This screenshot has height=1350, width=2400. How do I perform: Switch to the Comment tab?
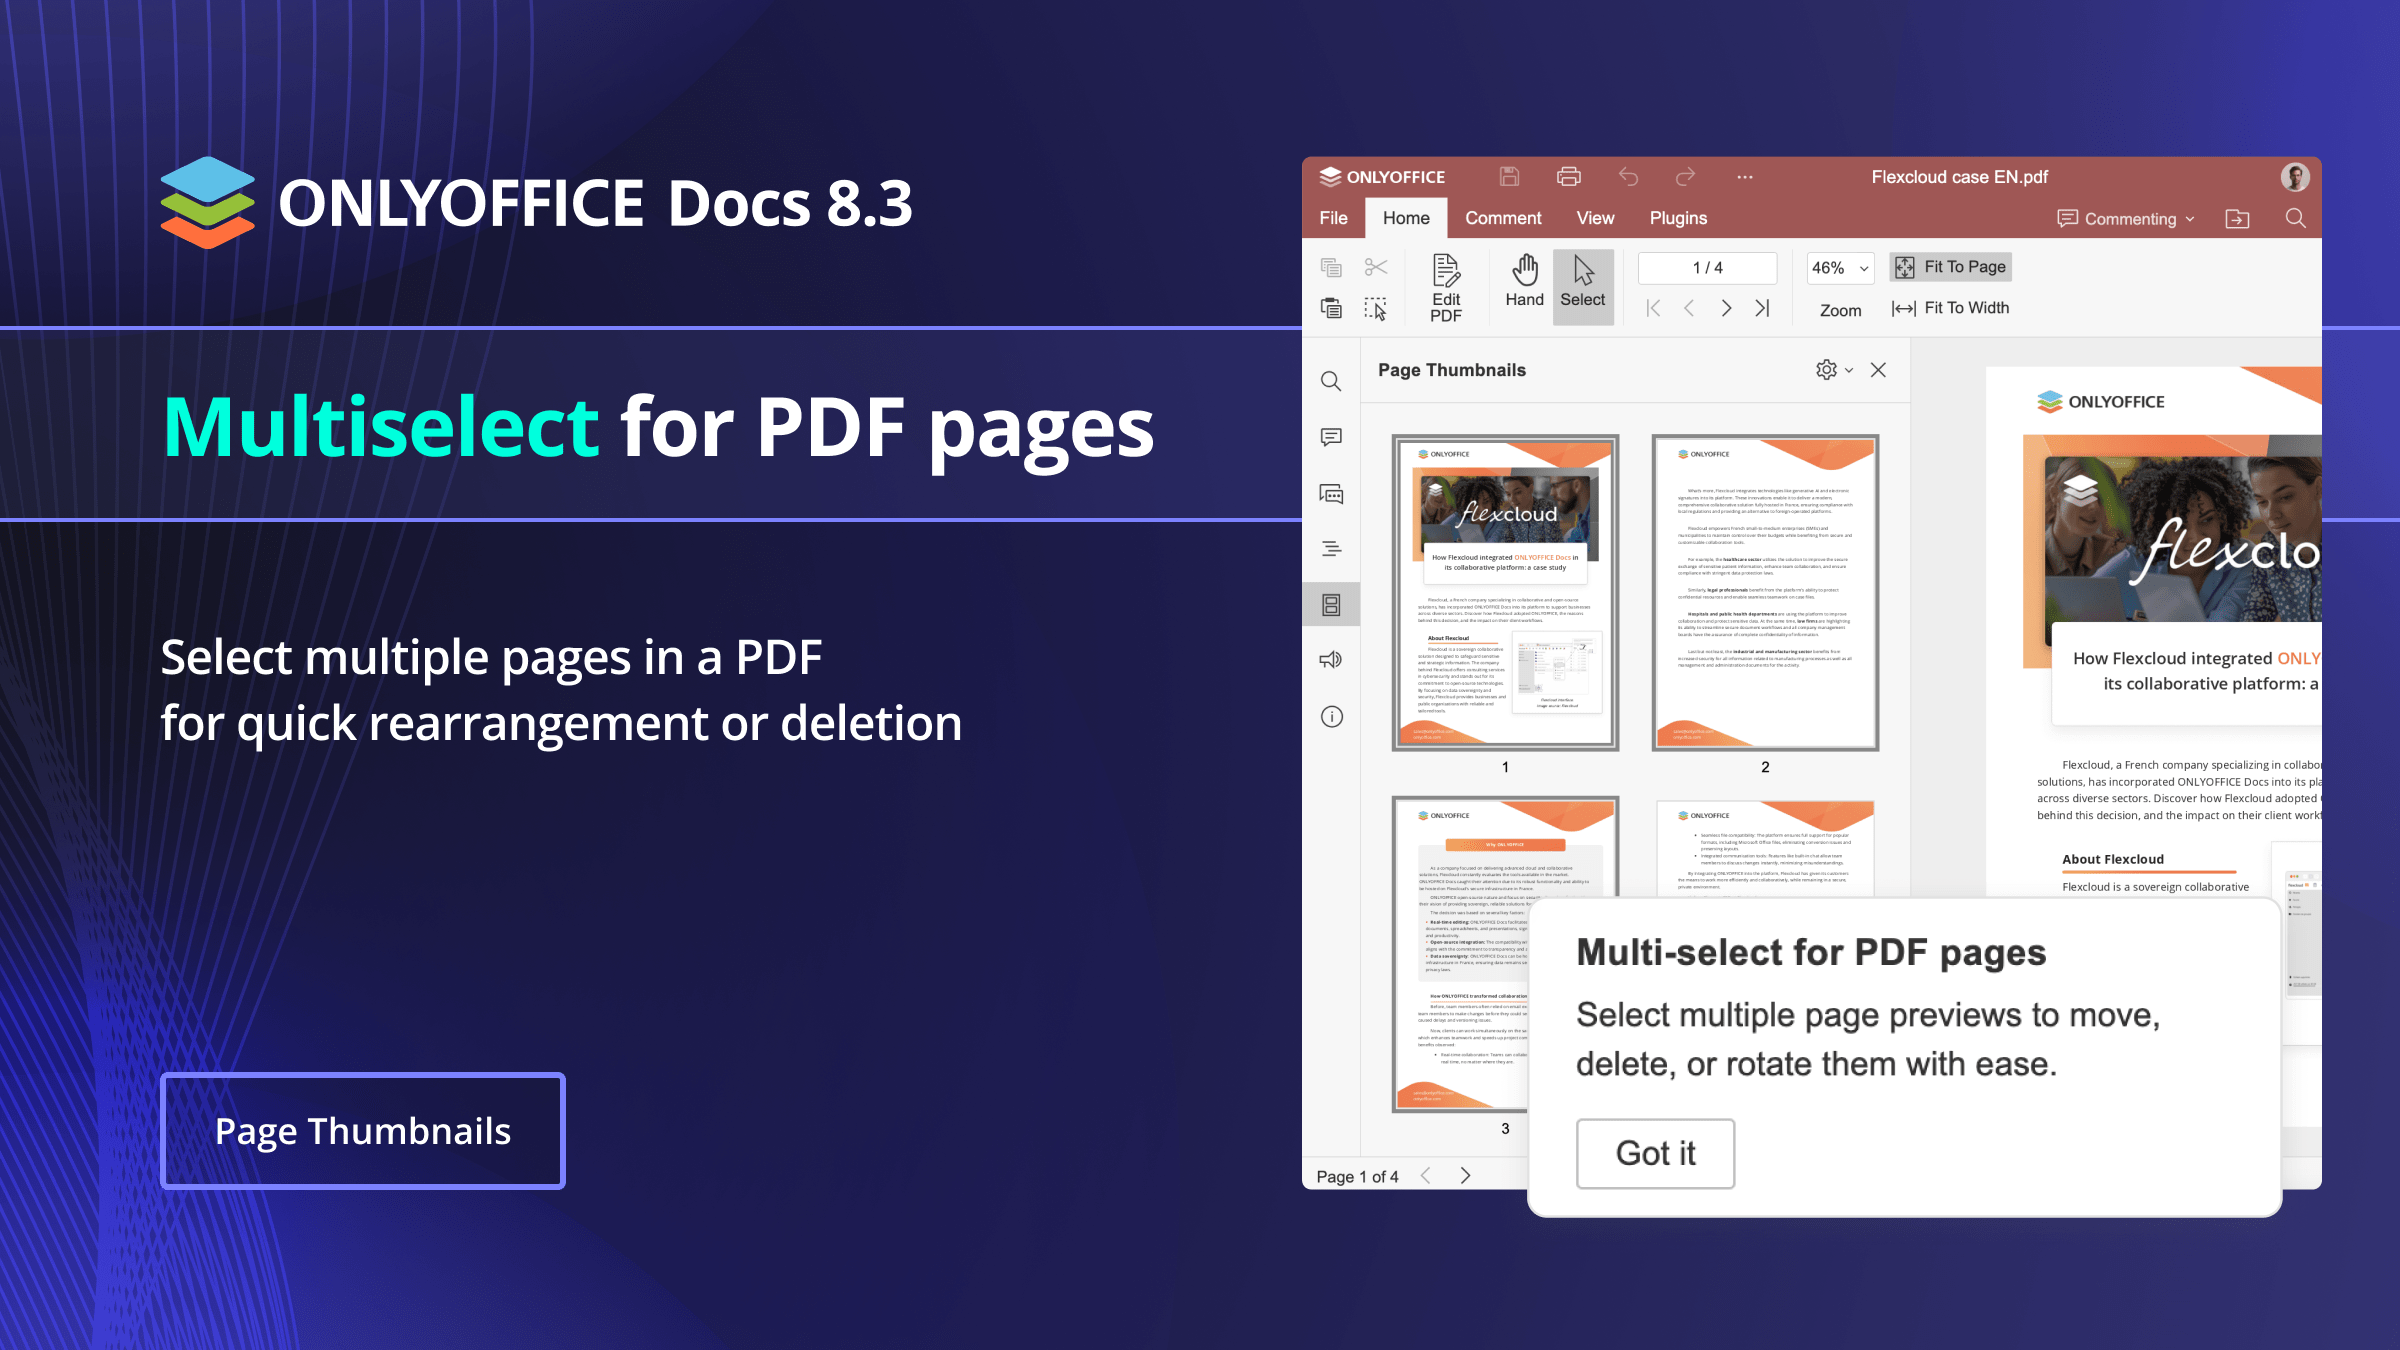(1502, 218)
